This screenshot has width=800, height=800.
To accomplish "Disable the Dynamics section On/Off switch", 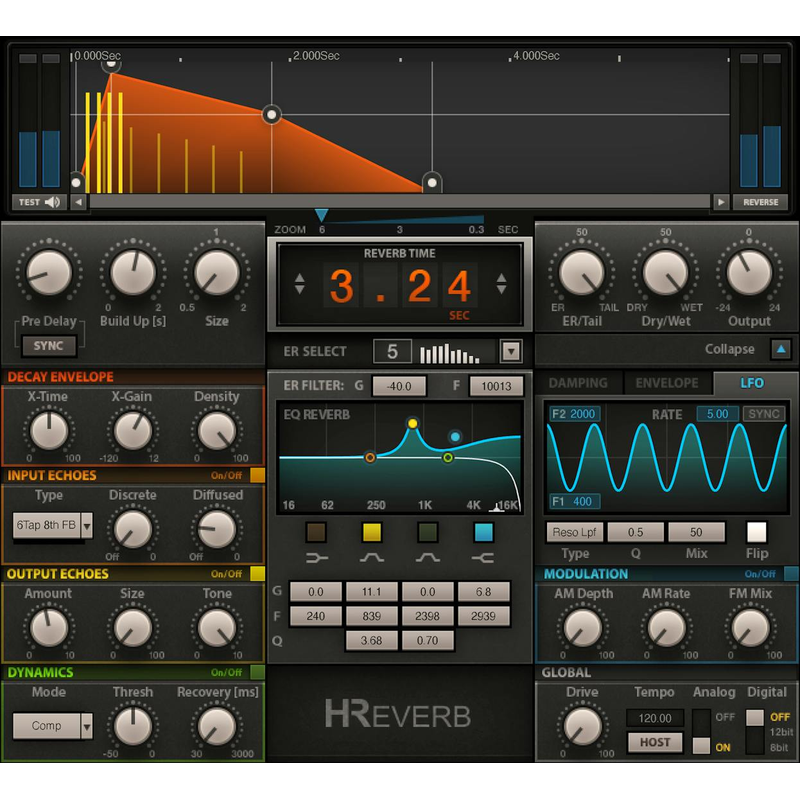I will coord(257,672).
